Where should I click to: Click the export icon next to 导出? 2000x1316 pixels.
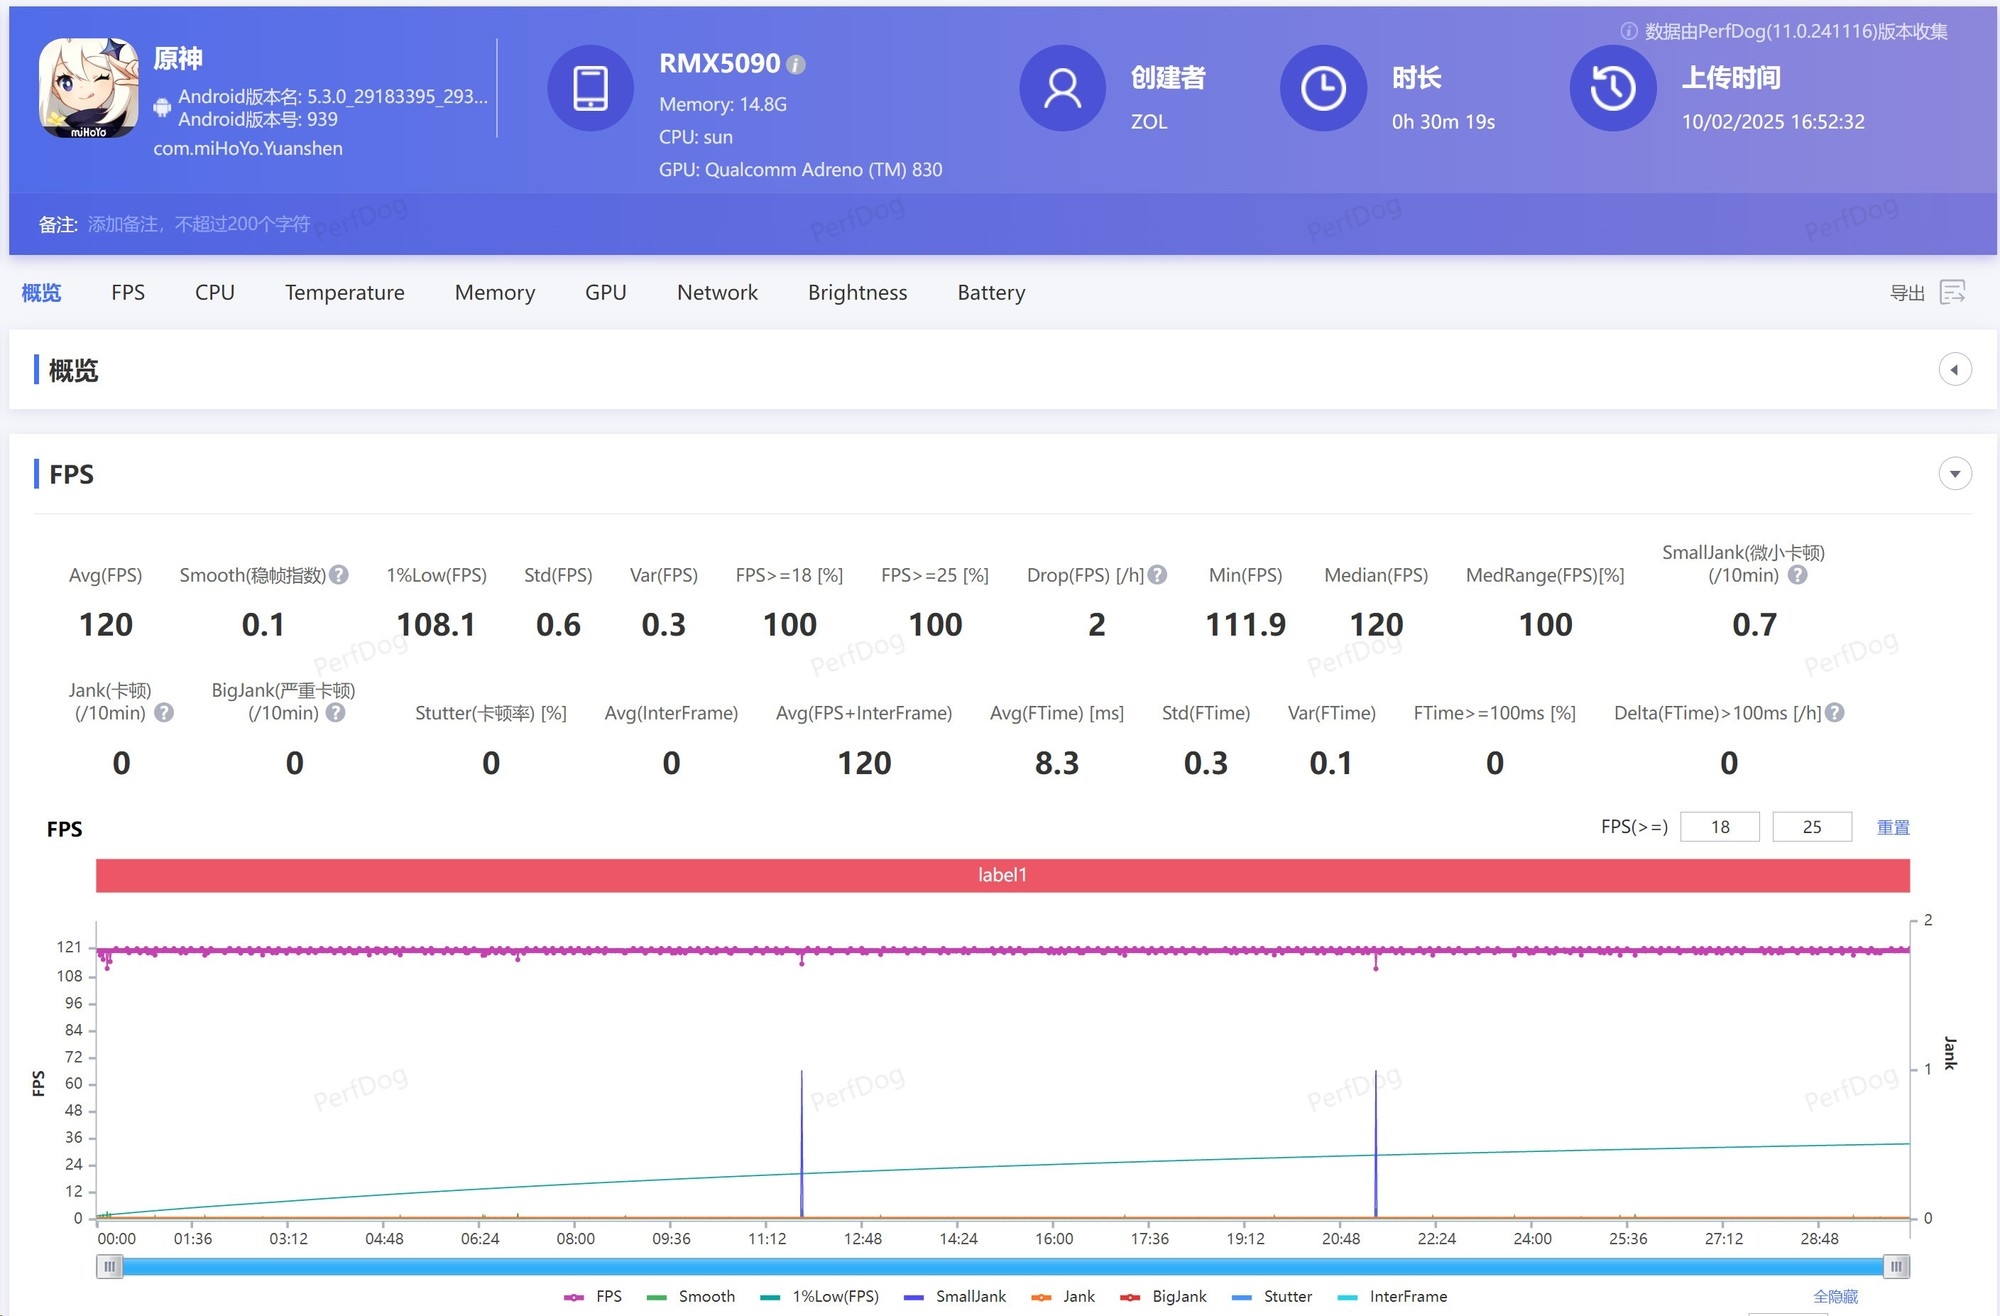[x=1952, y=292]
